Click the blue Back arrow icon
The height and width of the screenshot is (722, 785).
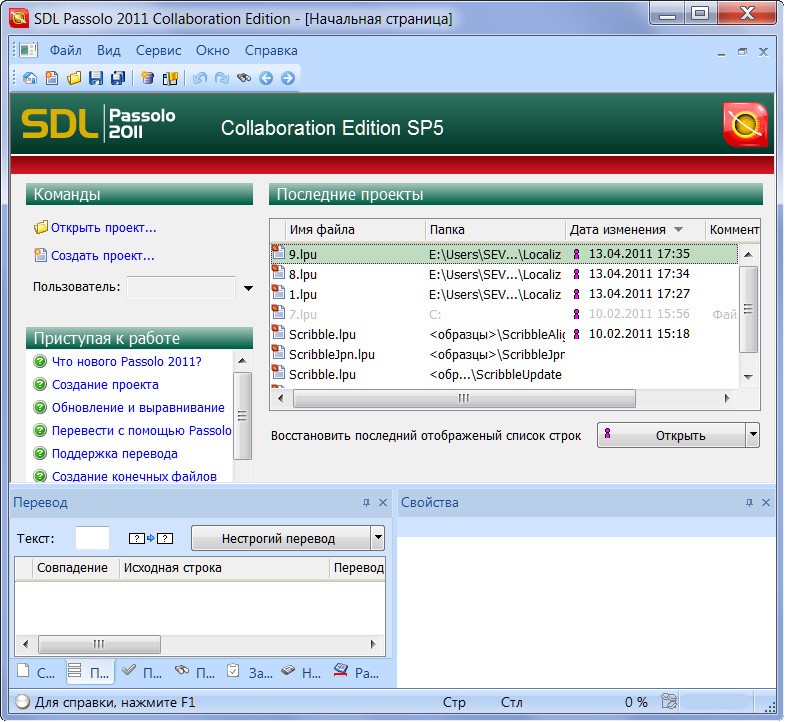pos(266,78)
